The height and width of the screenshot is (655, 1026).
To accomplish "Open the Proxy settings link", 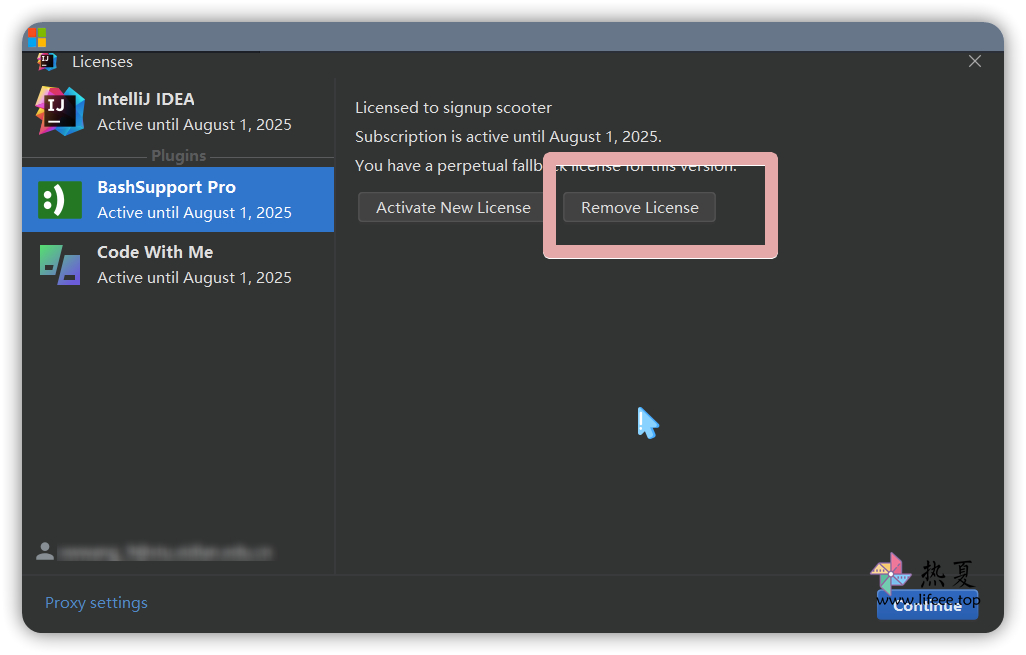I will tap(96, 603).
